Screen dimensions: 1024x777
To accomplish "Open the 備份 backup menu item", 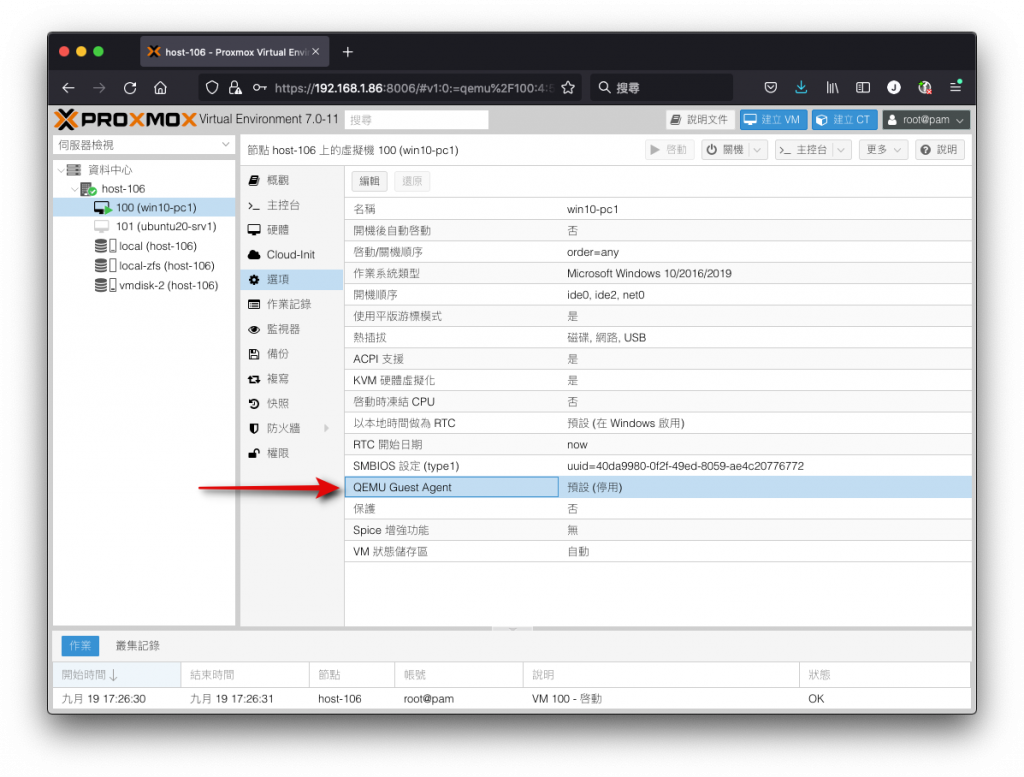I will click(x=292, y=354).
